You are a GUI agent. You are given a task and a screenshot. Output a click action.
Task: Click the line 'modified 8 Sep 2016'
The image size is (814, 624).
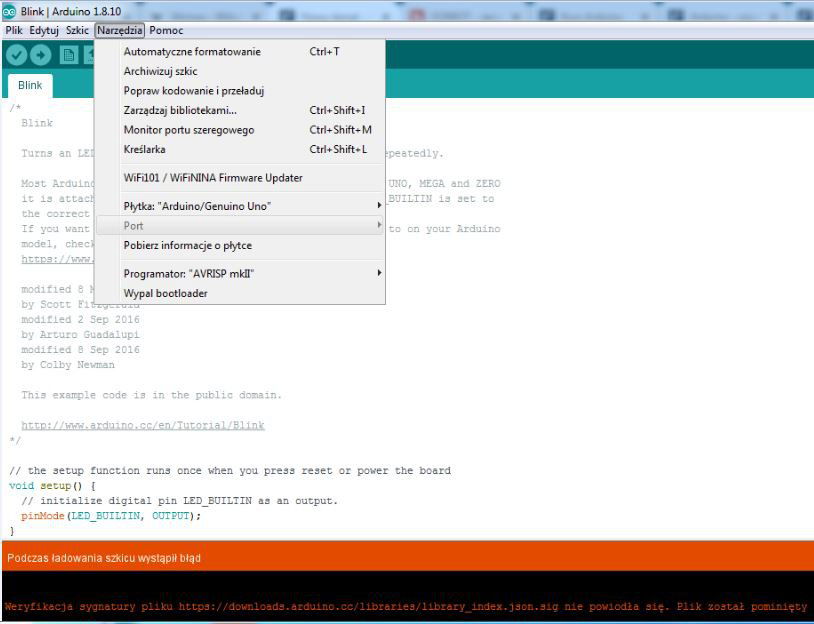click(80, 350)
